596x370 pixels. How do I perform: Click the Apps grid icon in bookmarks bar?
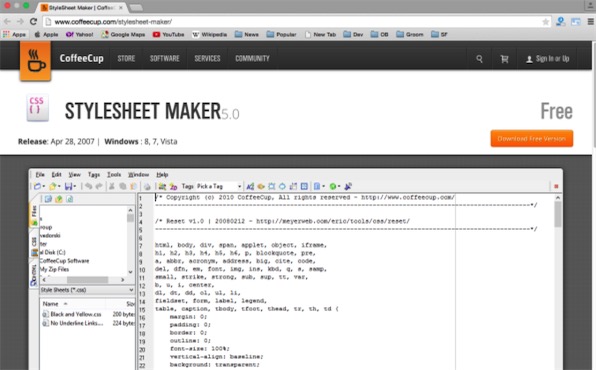6,34
